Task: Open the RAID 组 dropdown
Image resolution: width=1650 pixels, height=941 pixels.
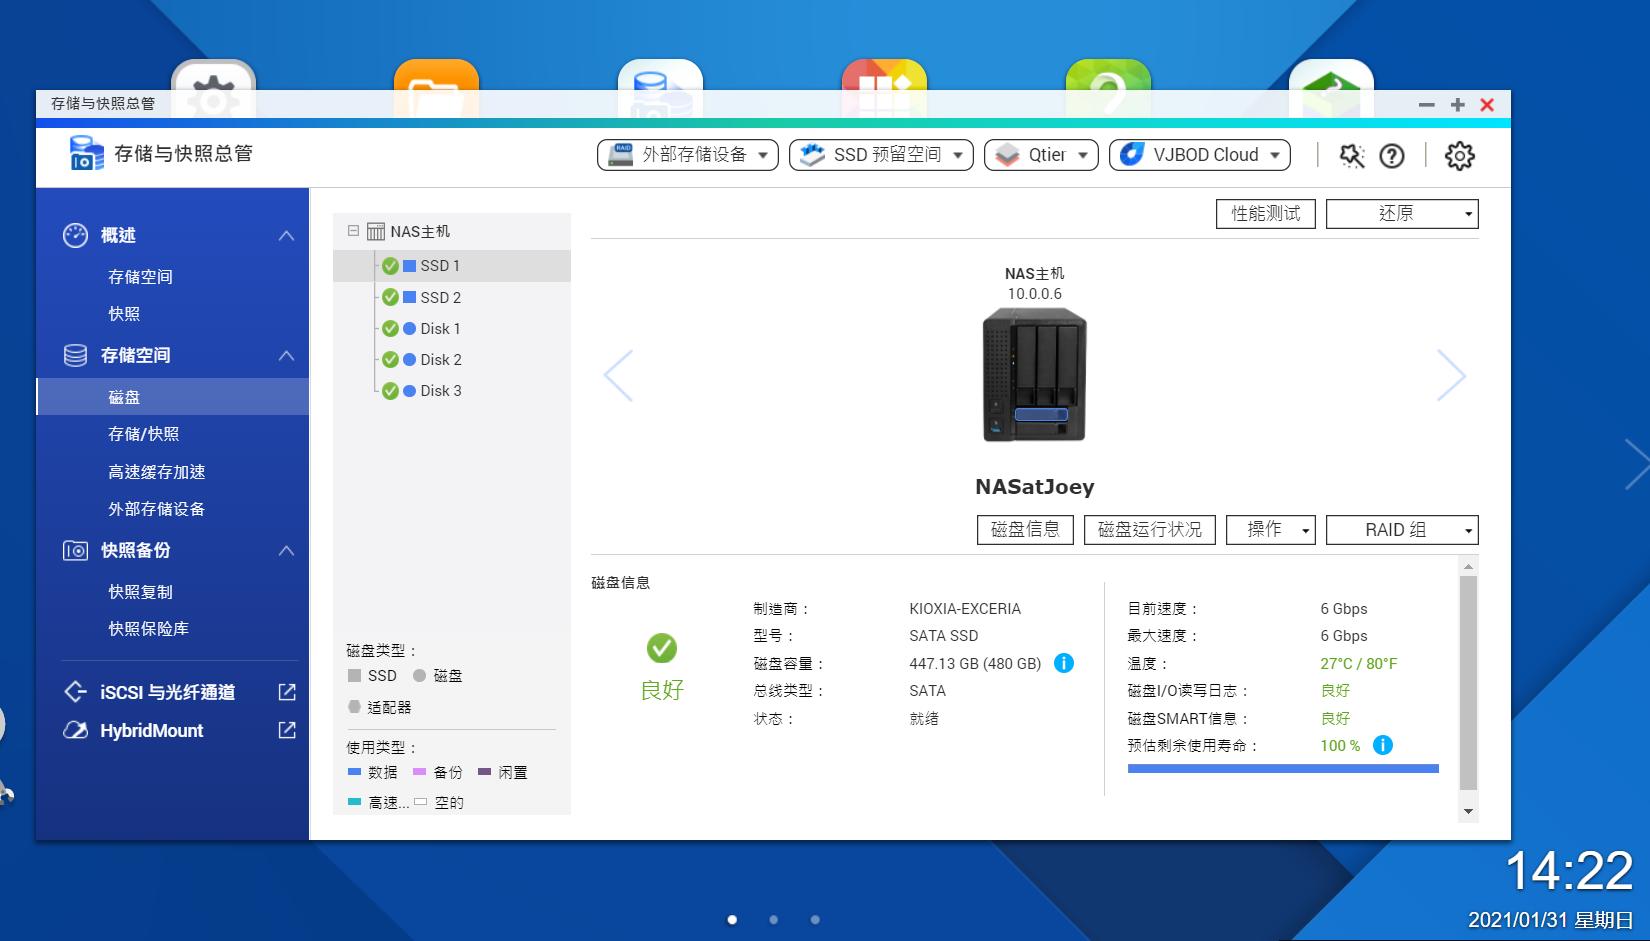Action: (x=1402, y=530)
